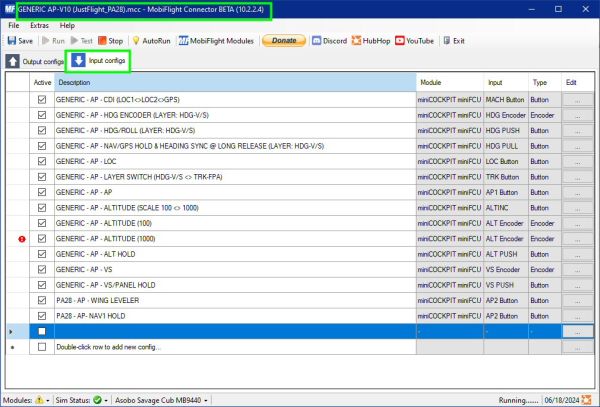Edit the GENERIC - AP - CDI config

[x=577, y=100]
